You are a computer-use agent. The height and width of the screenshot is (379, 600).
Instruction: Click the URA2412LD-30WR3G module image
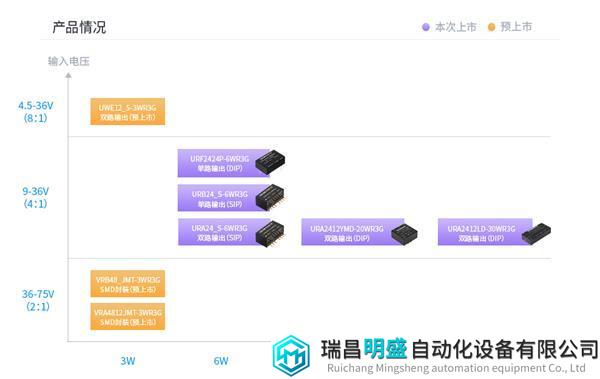[x=536, y=234]
